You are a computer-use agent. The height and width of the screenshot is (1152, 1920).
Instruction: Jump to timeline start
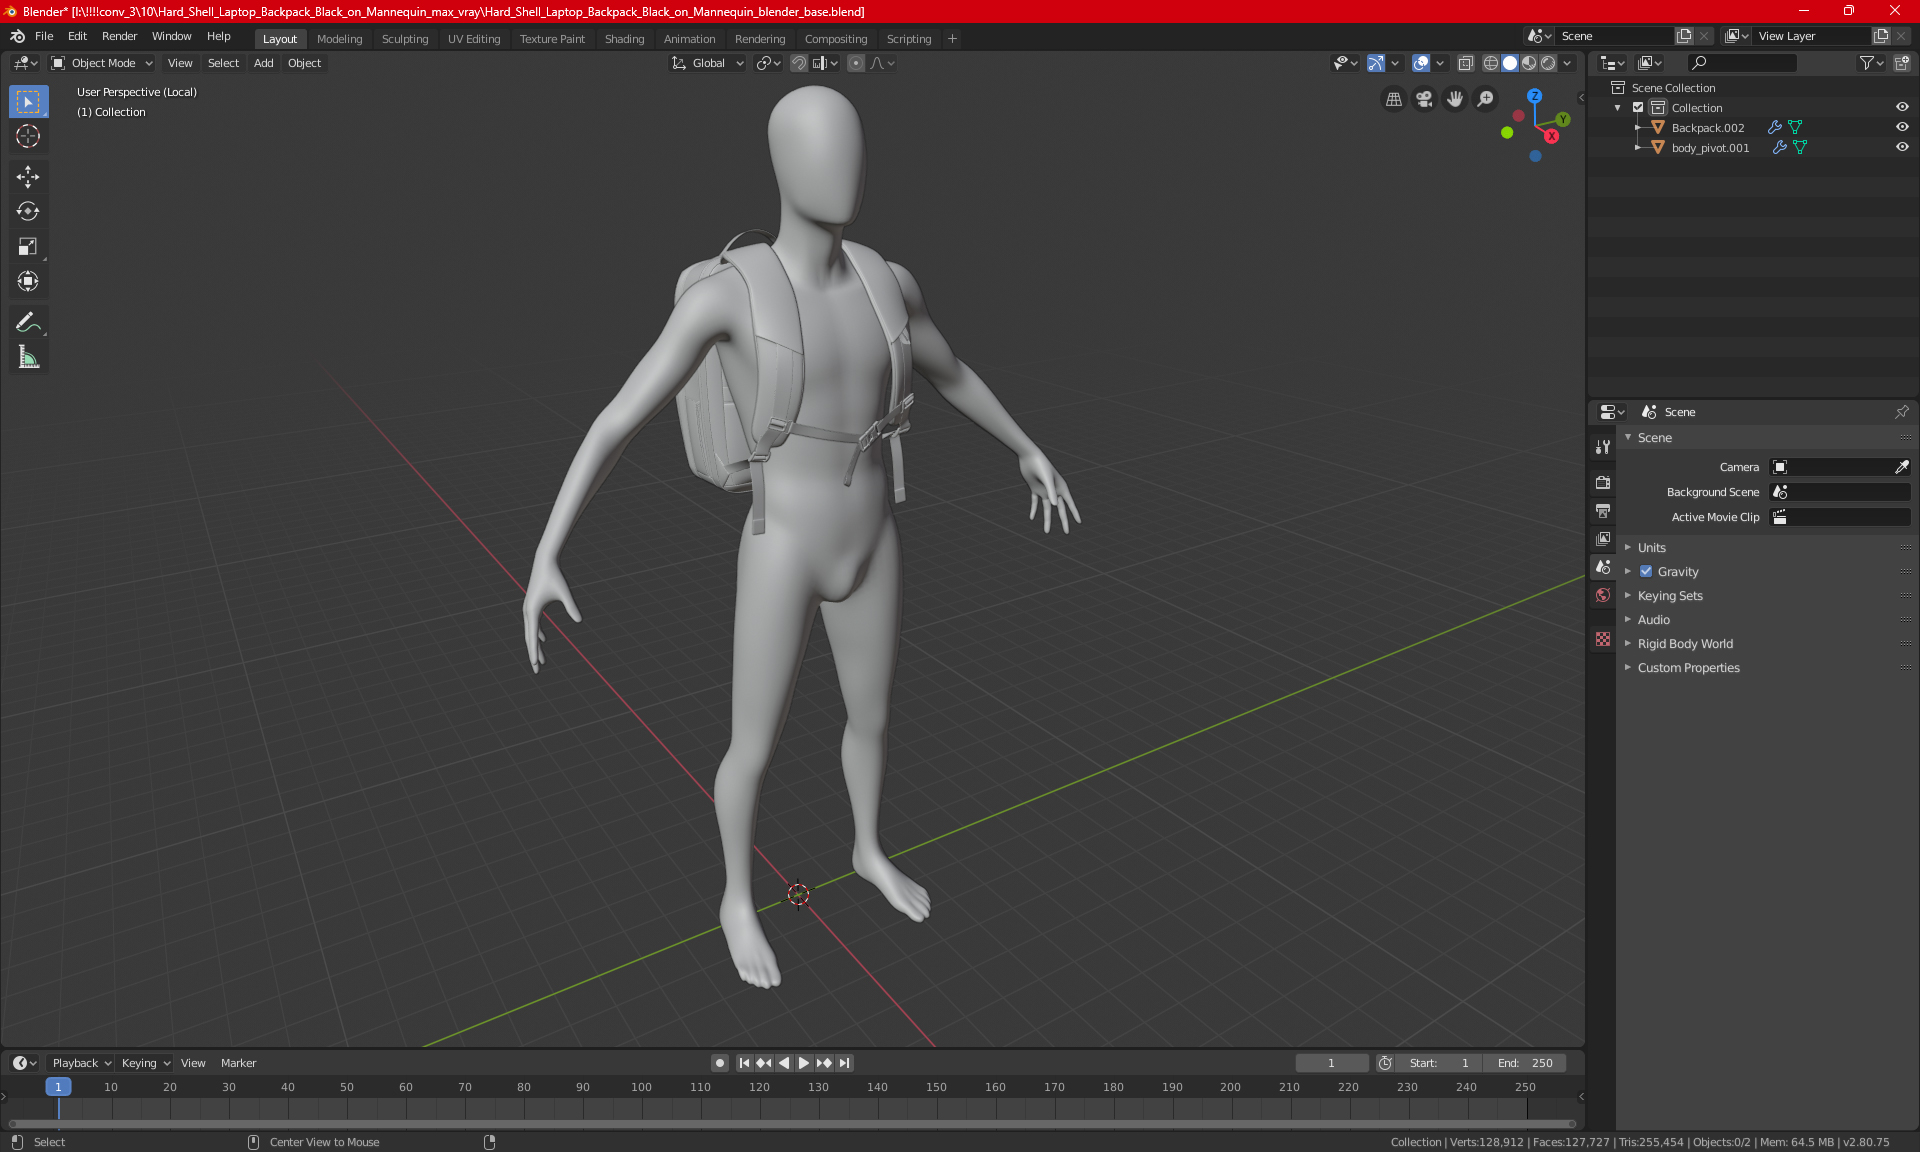click(744, 1063)
